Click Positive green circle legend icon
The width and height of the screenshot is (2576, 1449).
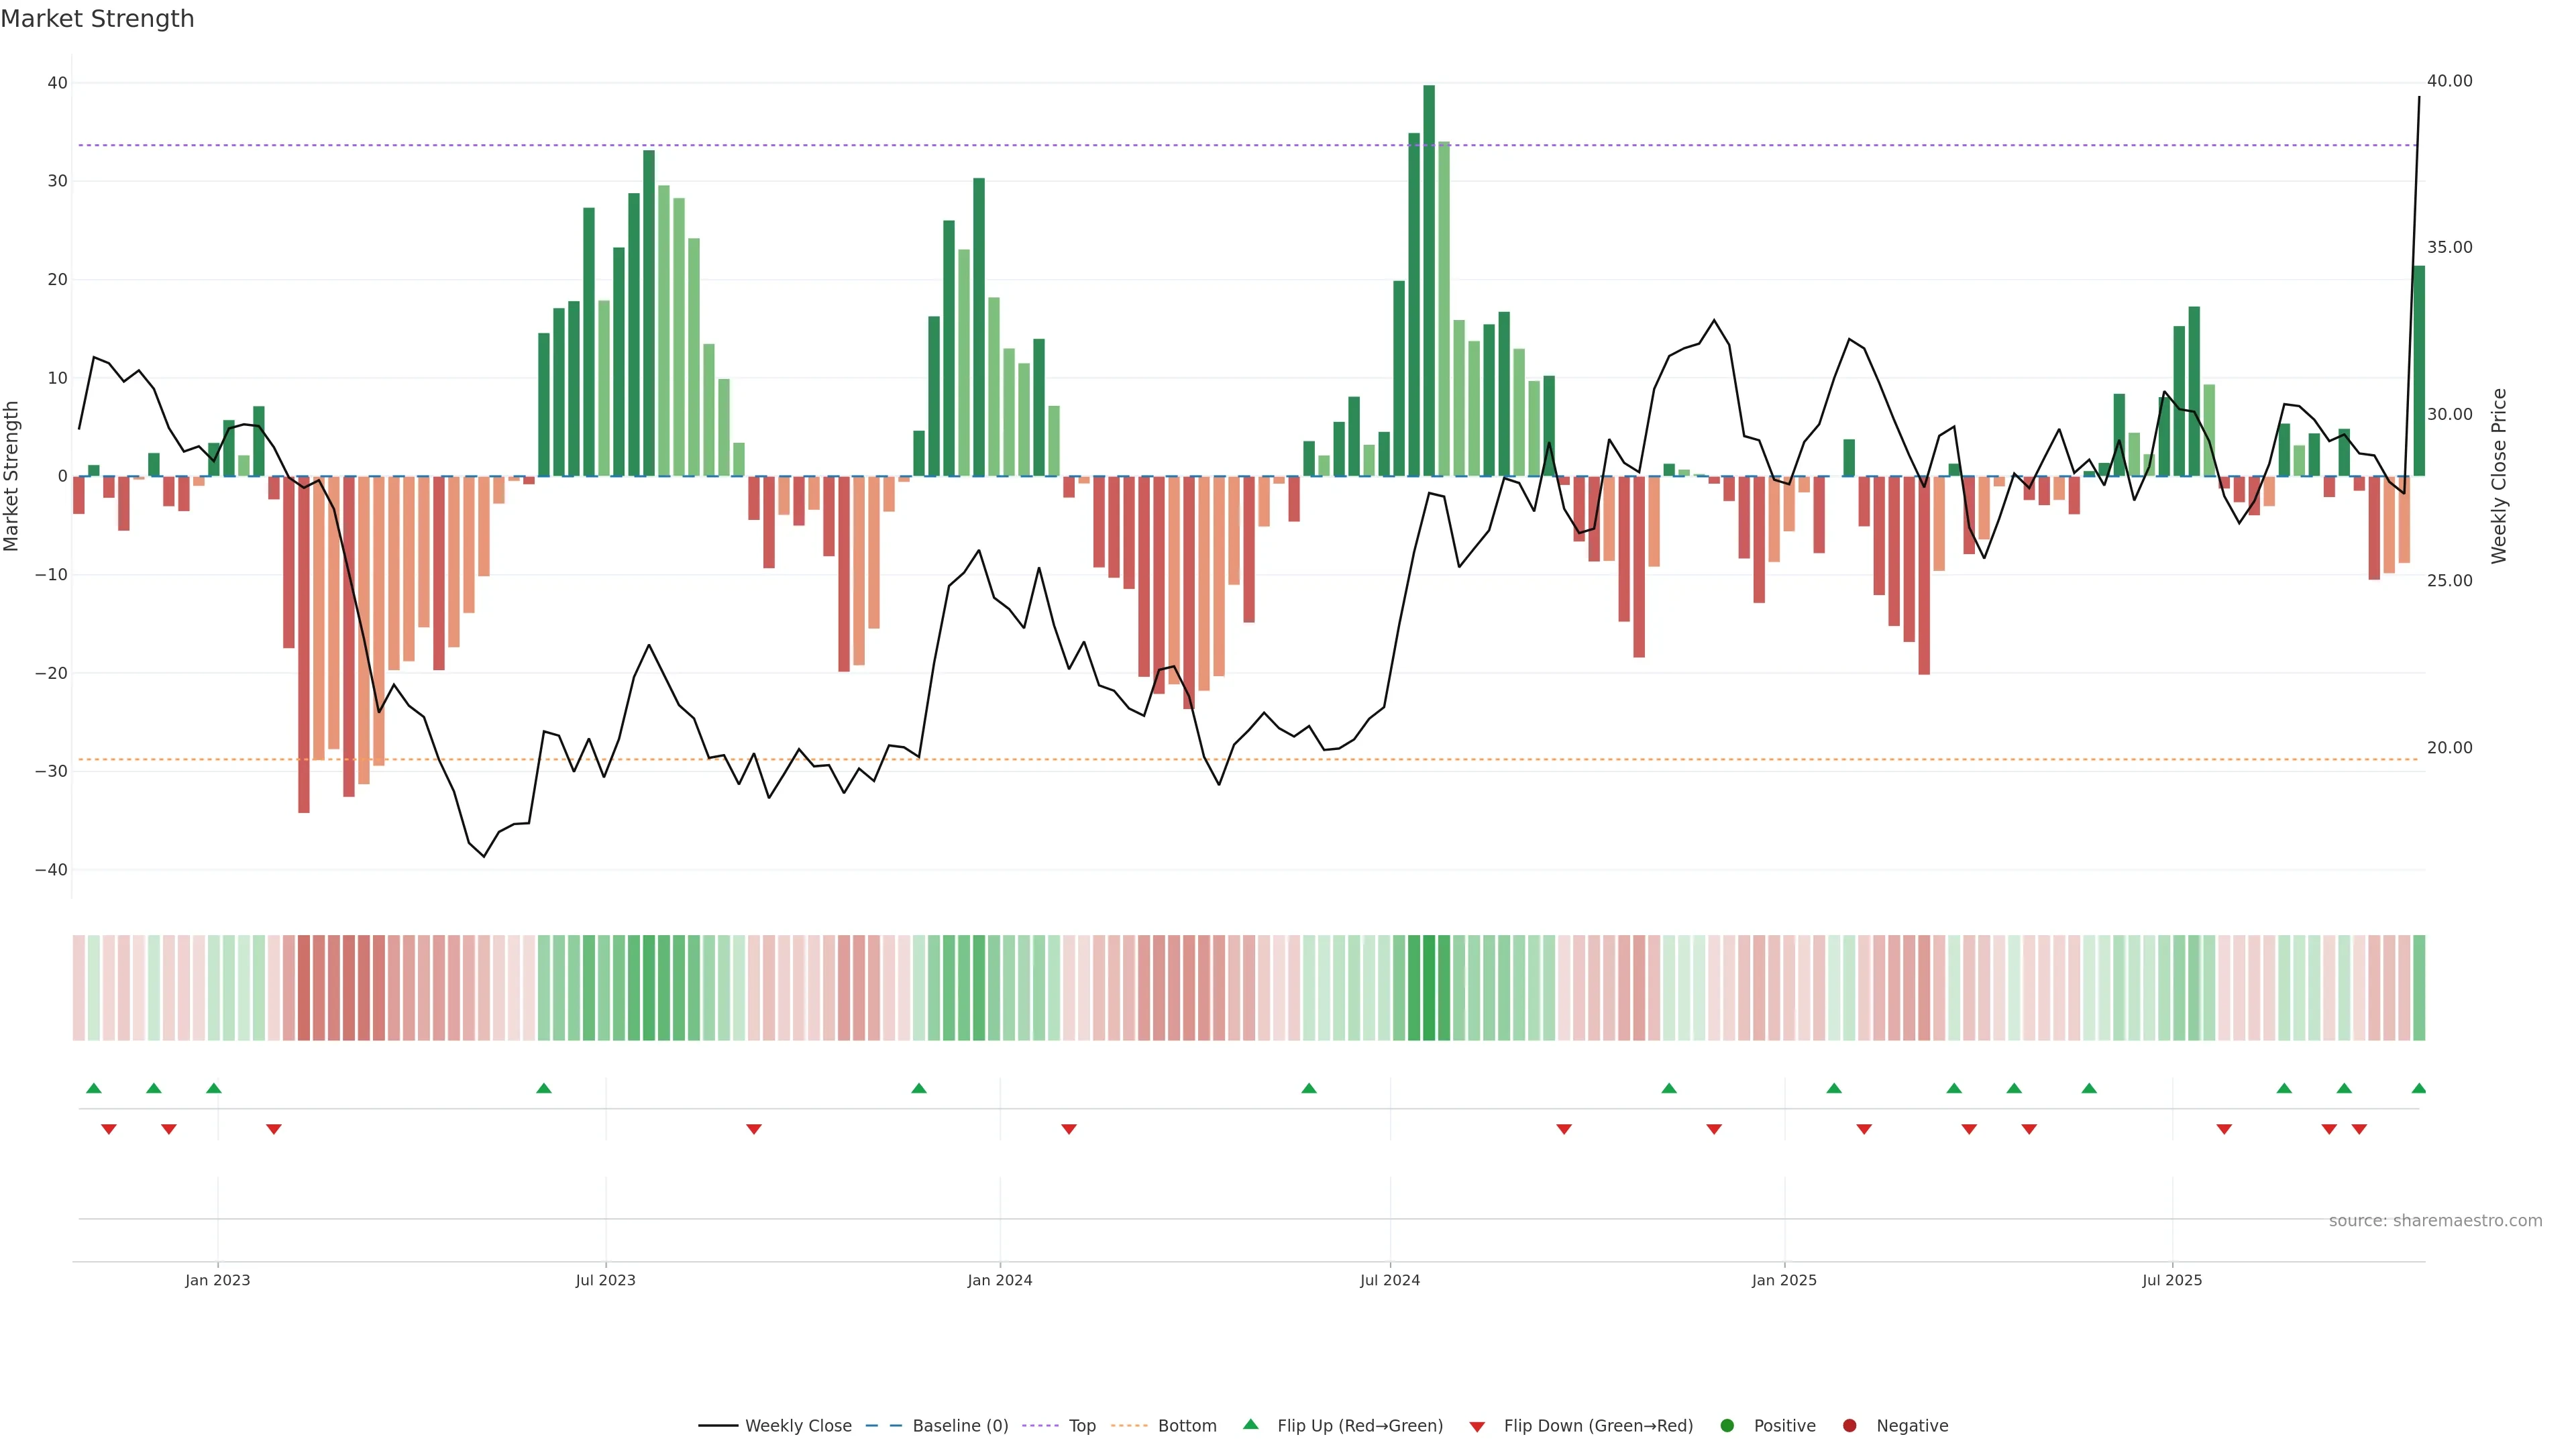(1727, 1426)
